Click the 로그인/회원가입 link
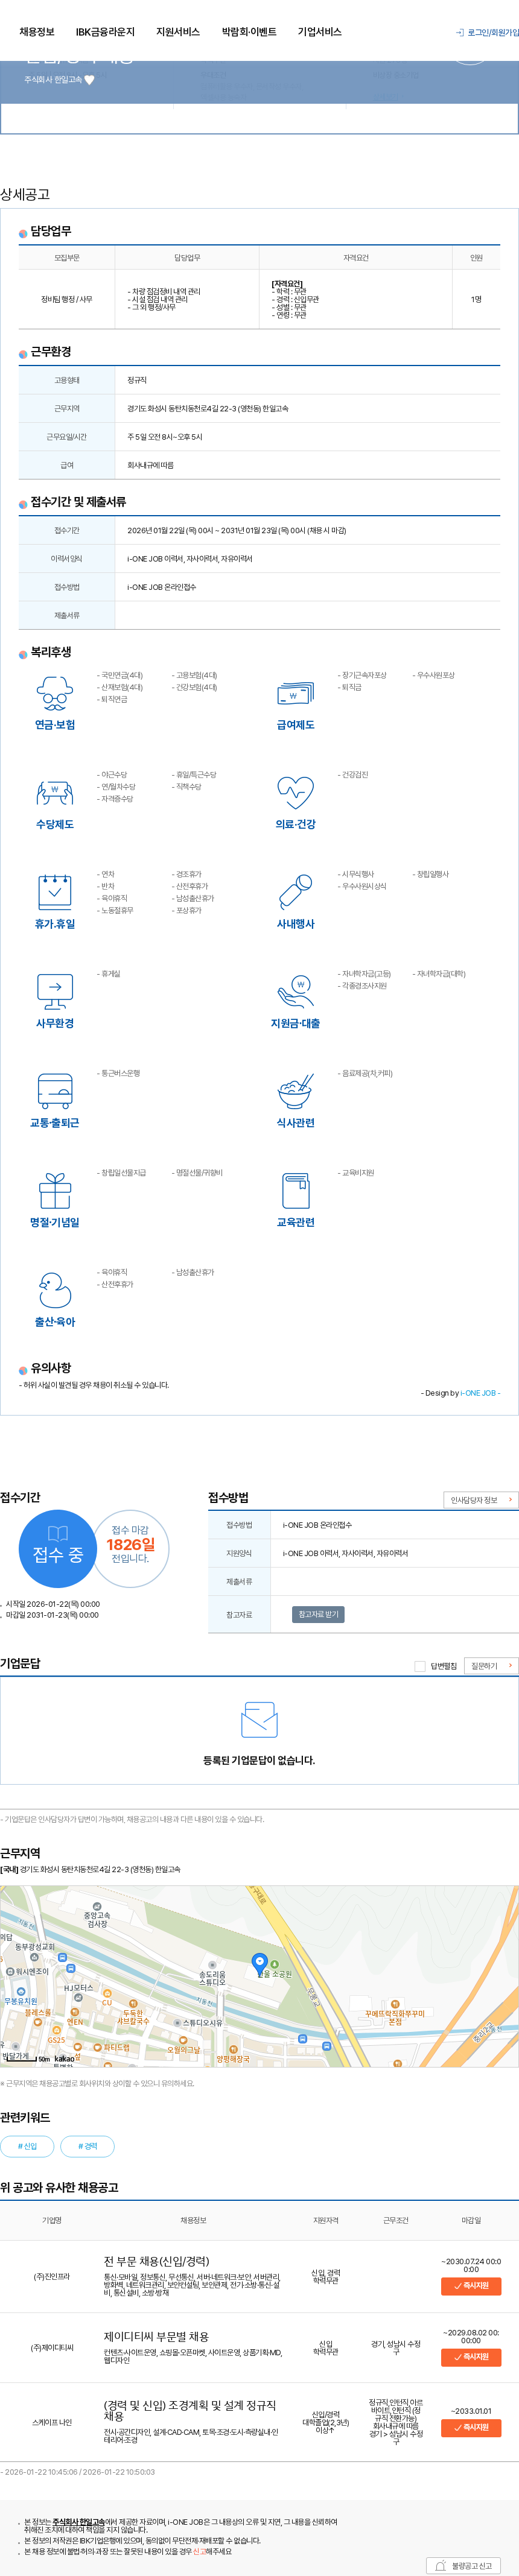This screenshot has width=519, height=2576. 488,33
